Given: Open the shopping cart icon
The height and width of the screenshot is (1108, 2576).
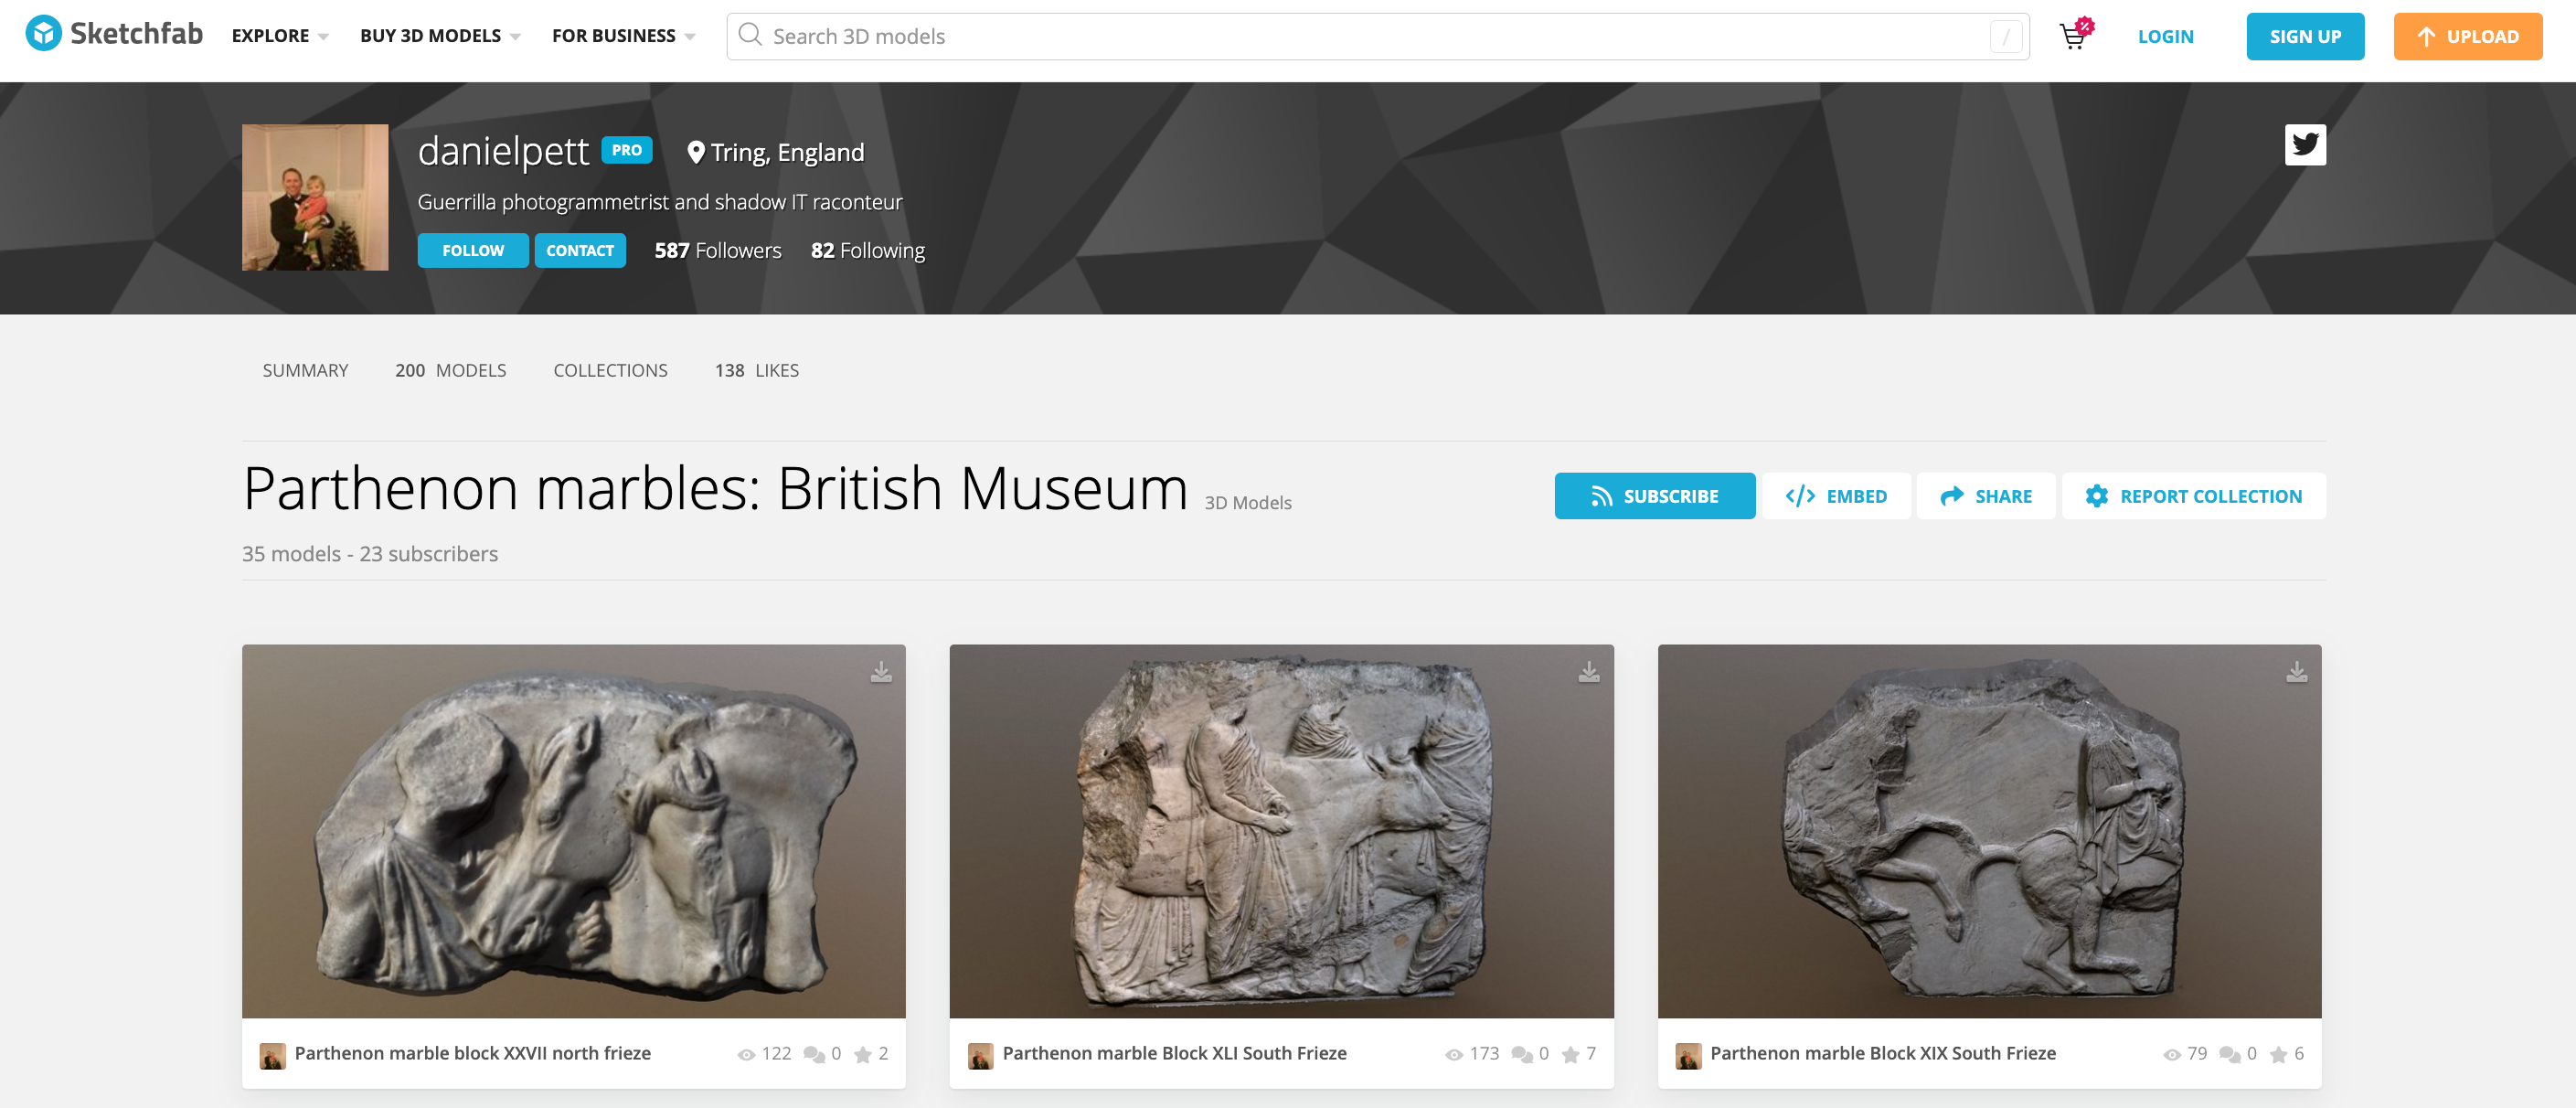Looking at the screenshot, I should 2074,36.
